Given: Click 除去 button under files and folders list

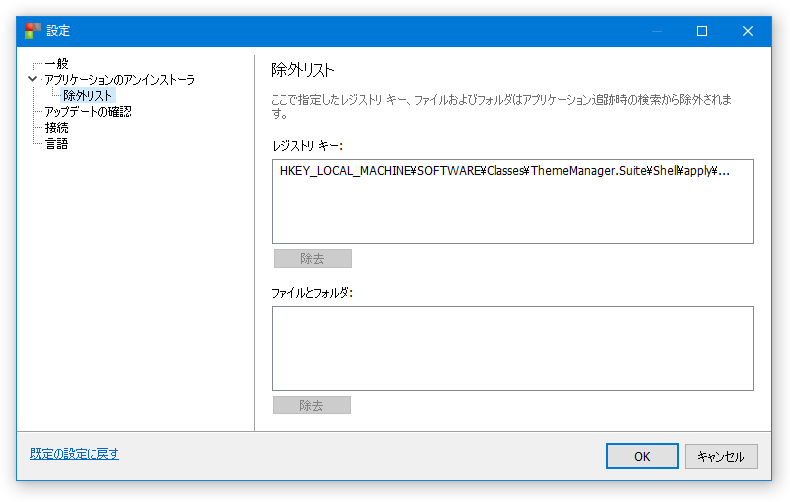Looking at the screenshot, I should click(x=312, y=405).
